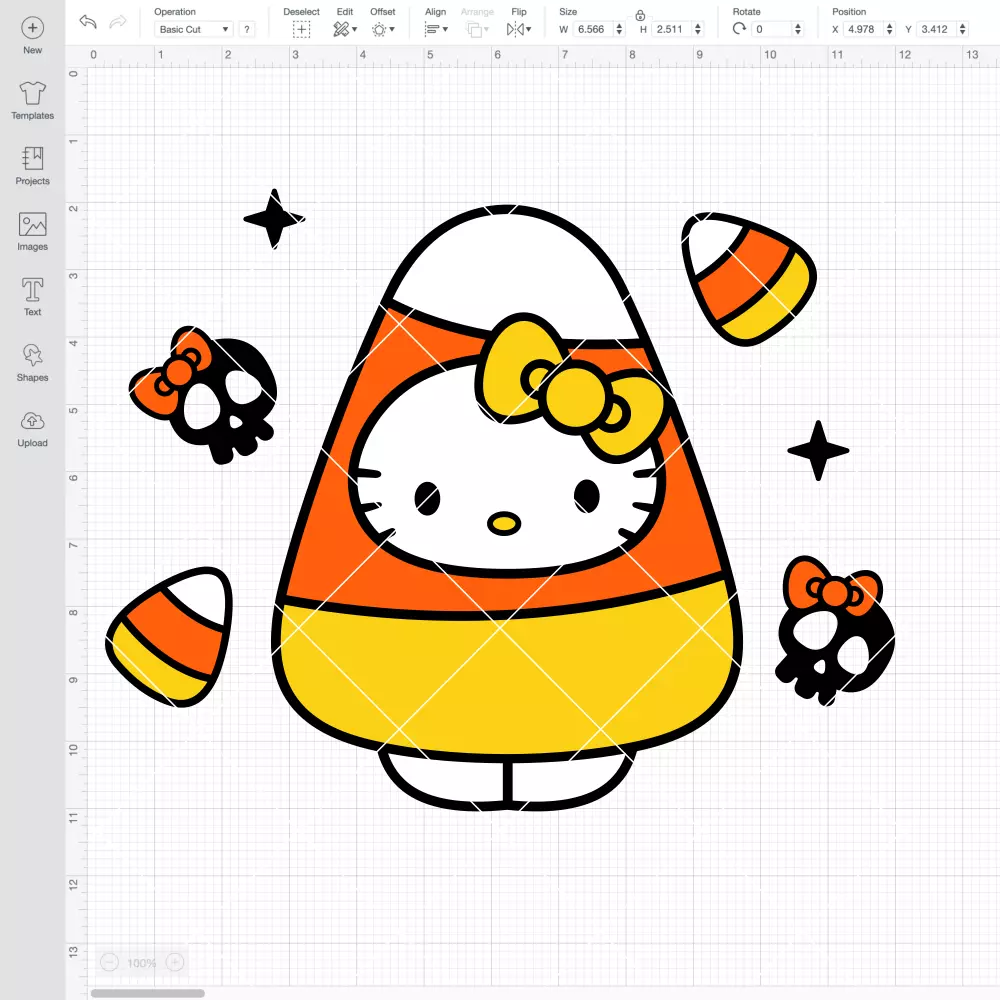Click the 100% zoom level label
The width and height of the screenshot is (1000, 1000).
[142, 963]
